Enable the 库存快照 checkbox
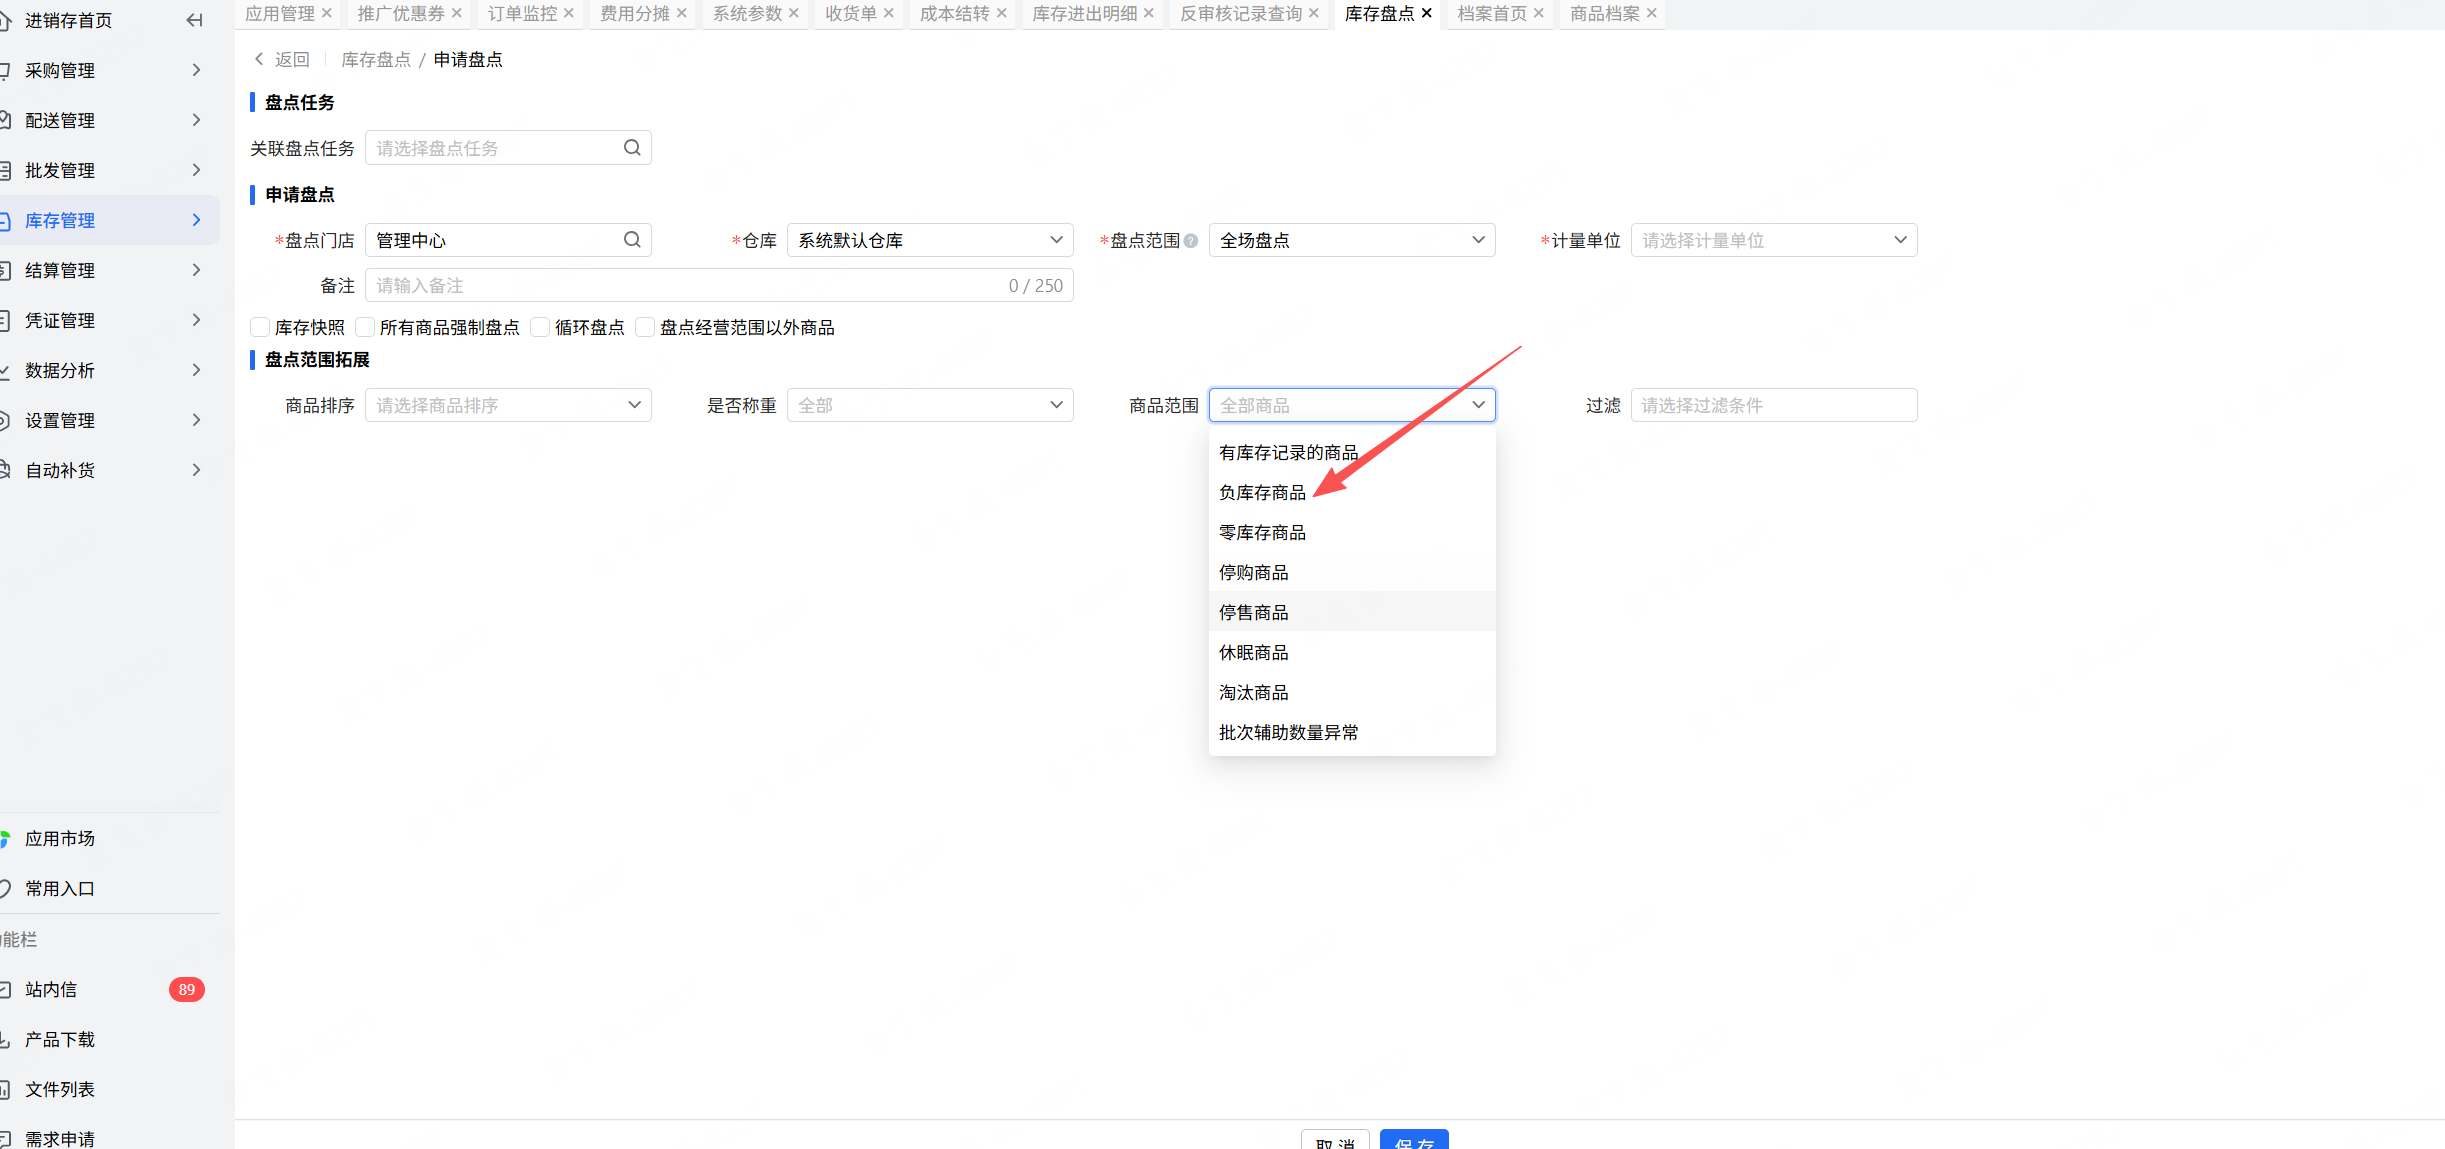2445x1149 pixels. click(260, 327)
